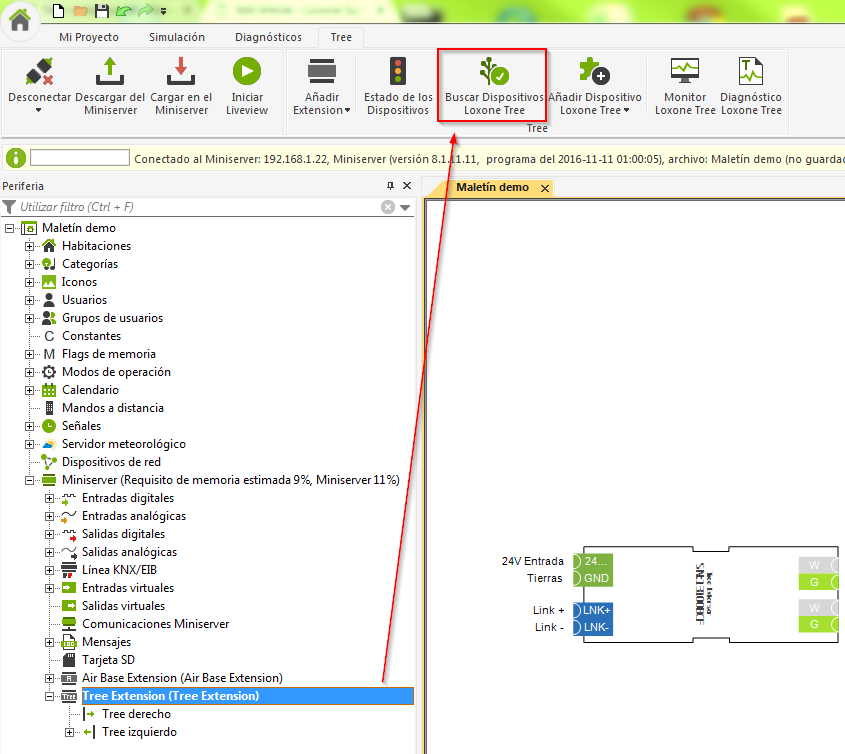
Task: Expand the Habitaciones tree node
Action: tap(30, 246)
